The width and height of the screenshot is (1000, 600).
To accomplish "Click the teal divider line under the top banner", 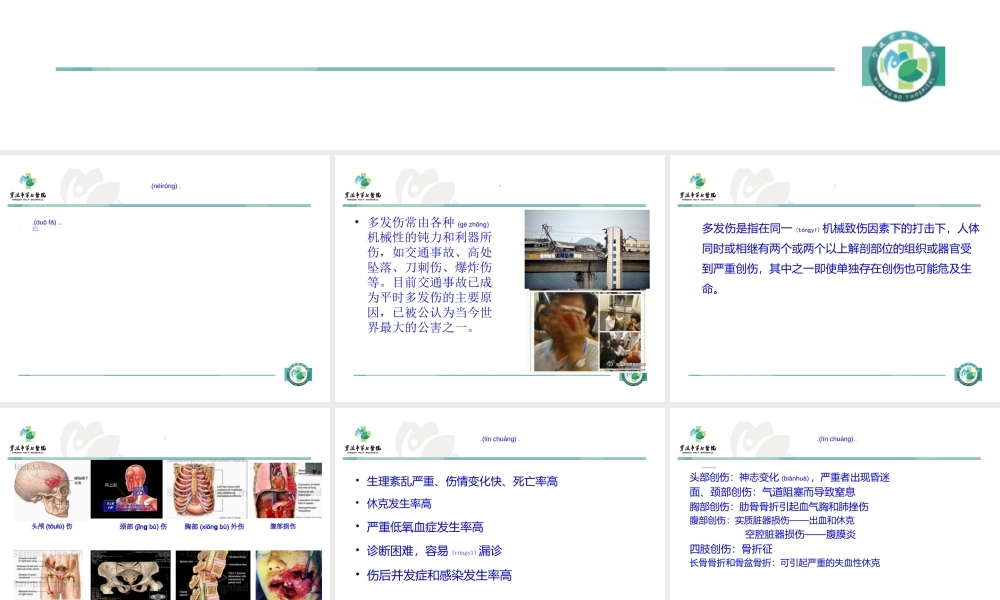I will [x=445, y=69].
